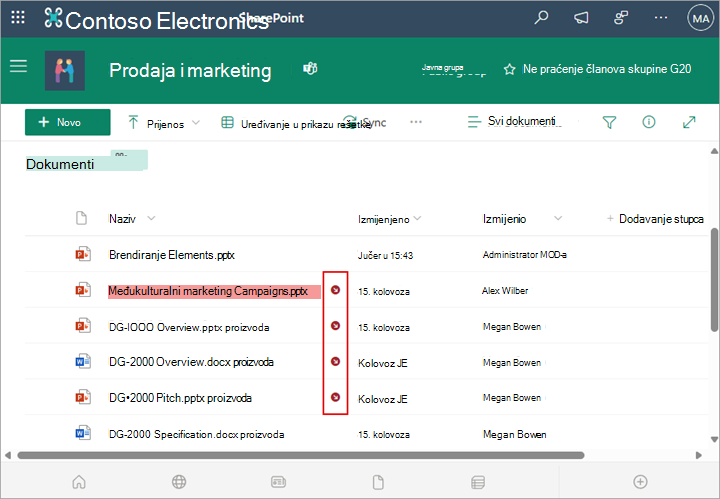Expand the Prijenos upload dropdown
Image resolution: width=720 pixels, height=499 pixels.
tap(196, 123)
